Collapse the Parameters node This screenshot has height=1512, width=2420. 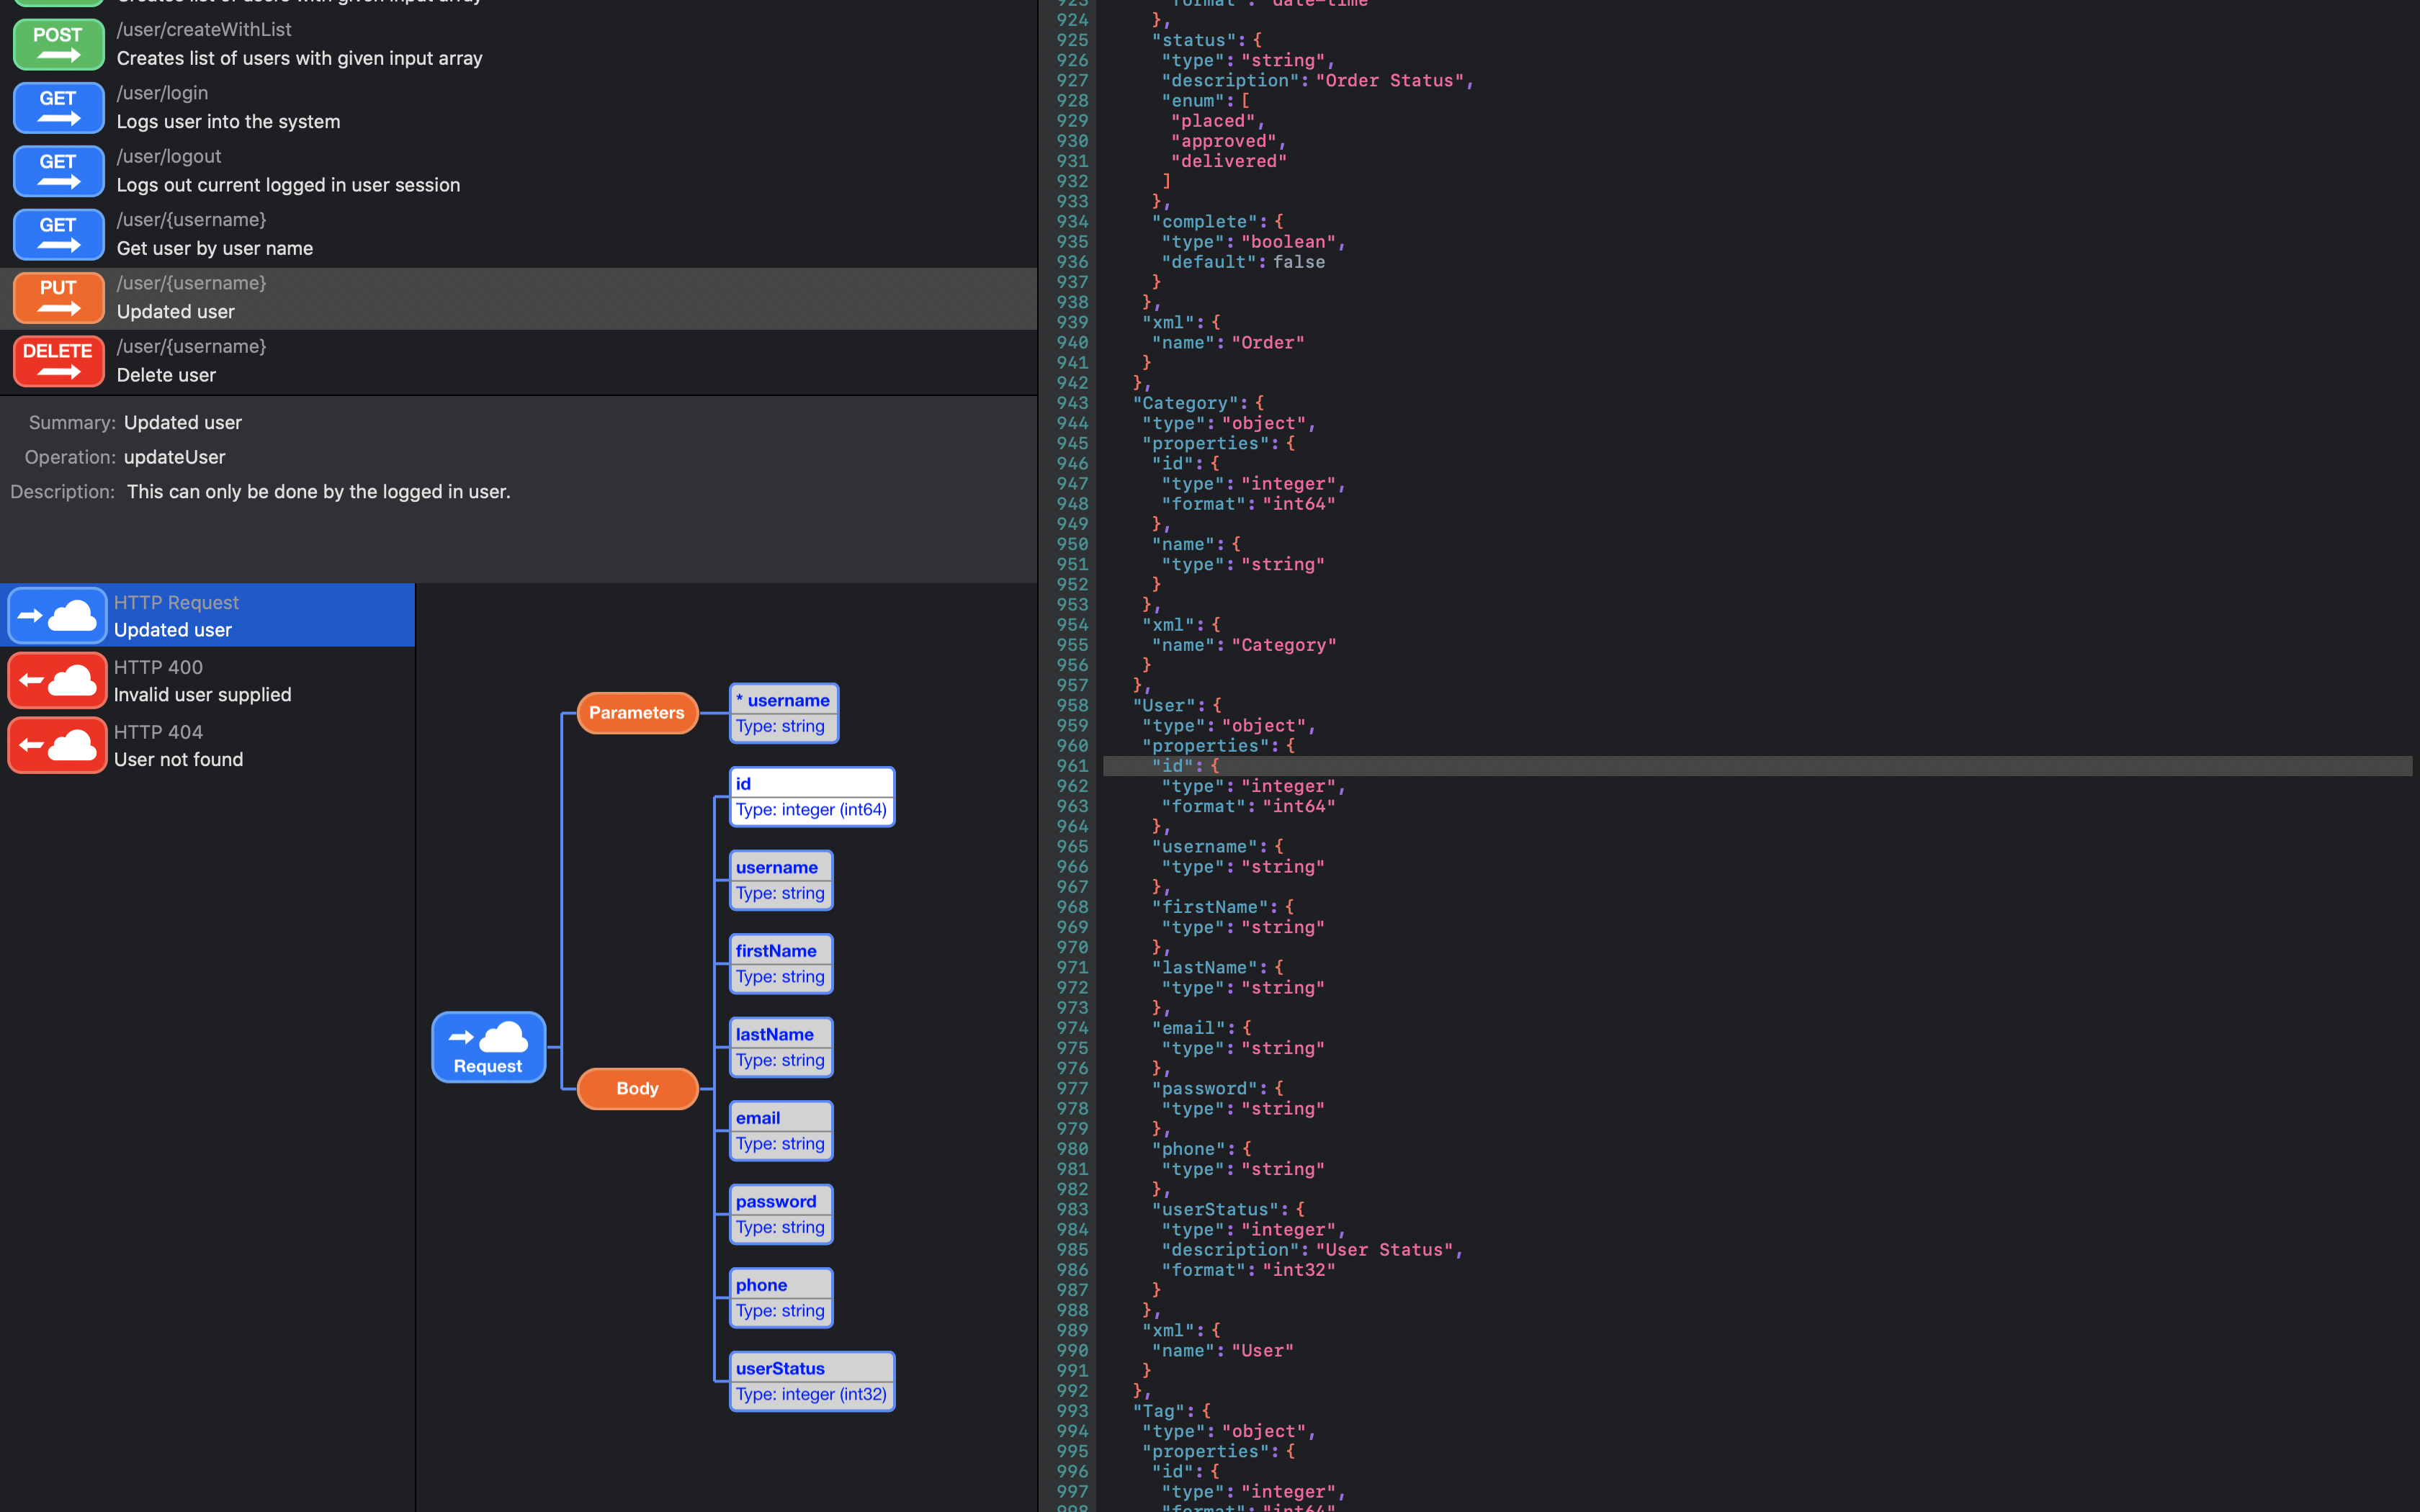pos(637,712)
